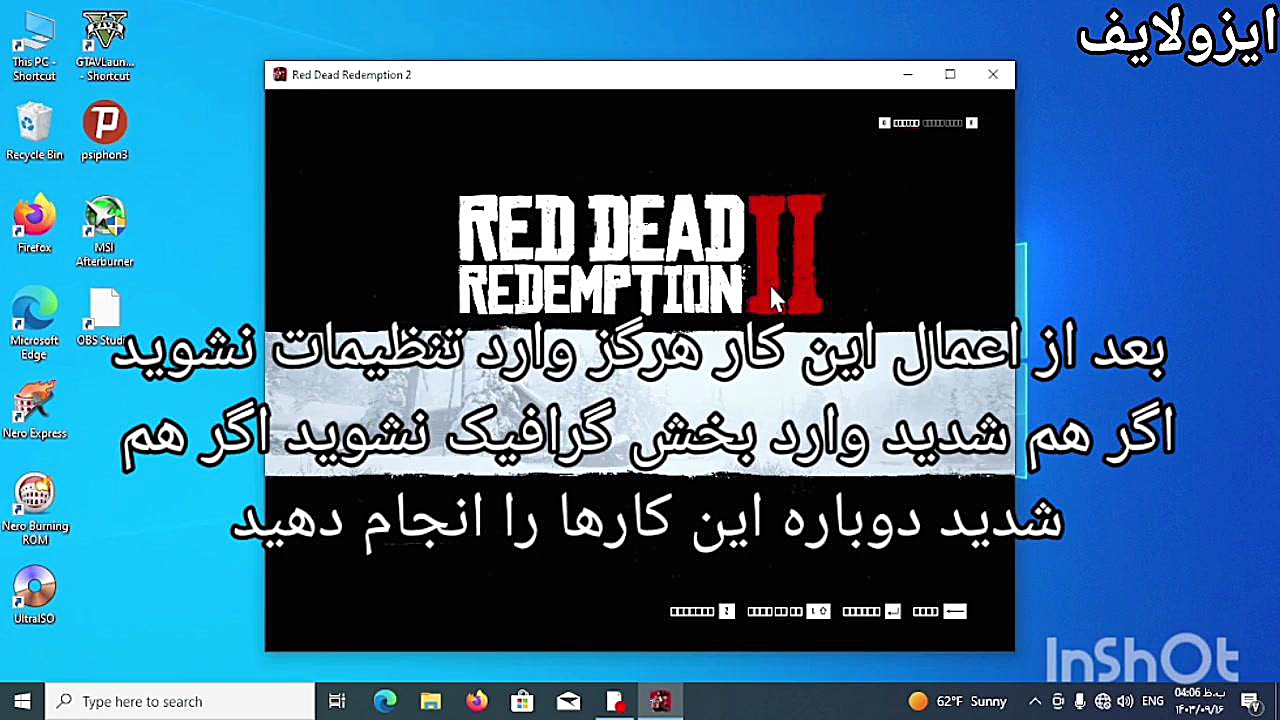Open the OBS Studio desktop shortcut
The height and width of the screenshot is (720, 1280).
104,307
